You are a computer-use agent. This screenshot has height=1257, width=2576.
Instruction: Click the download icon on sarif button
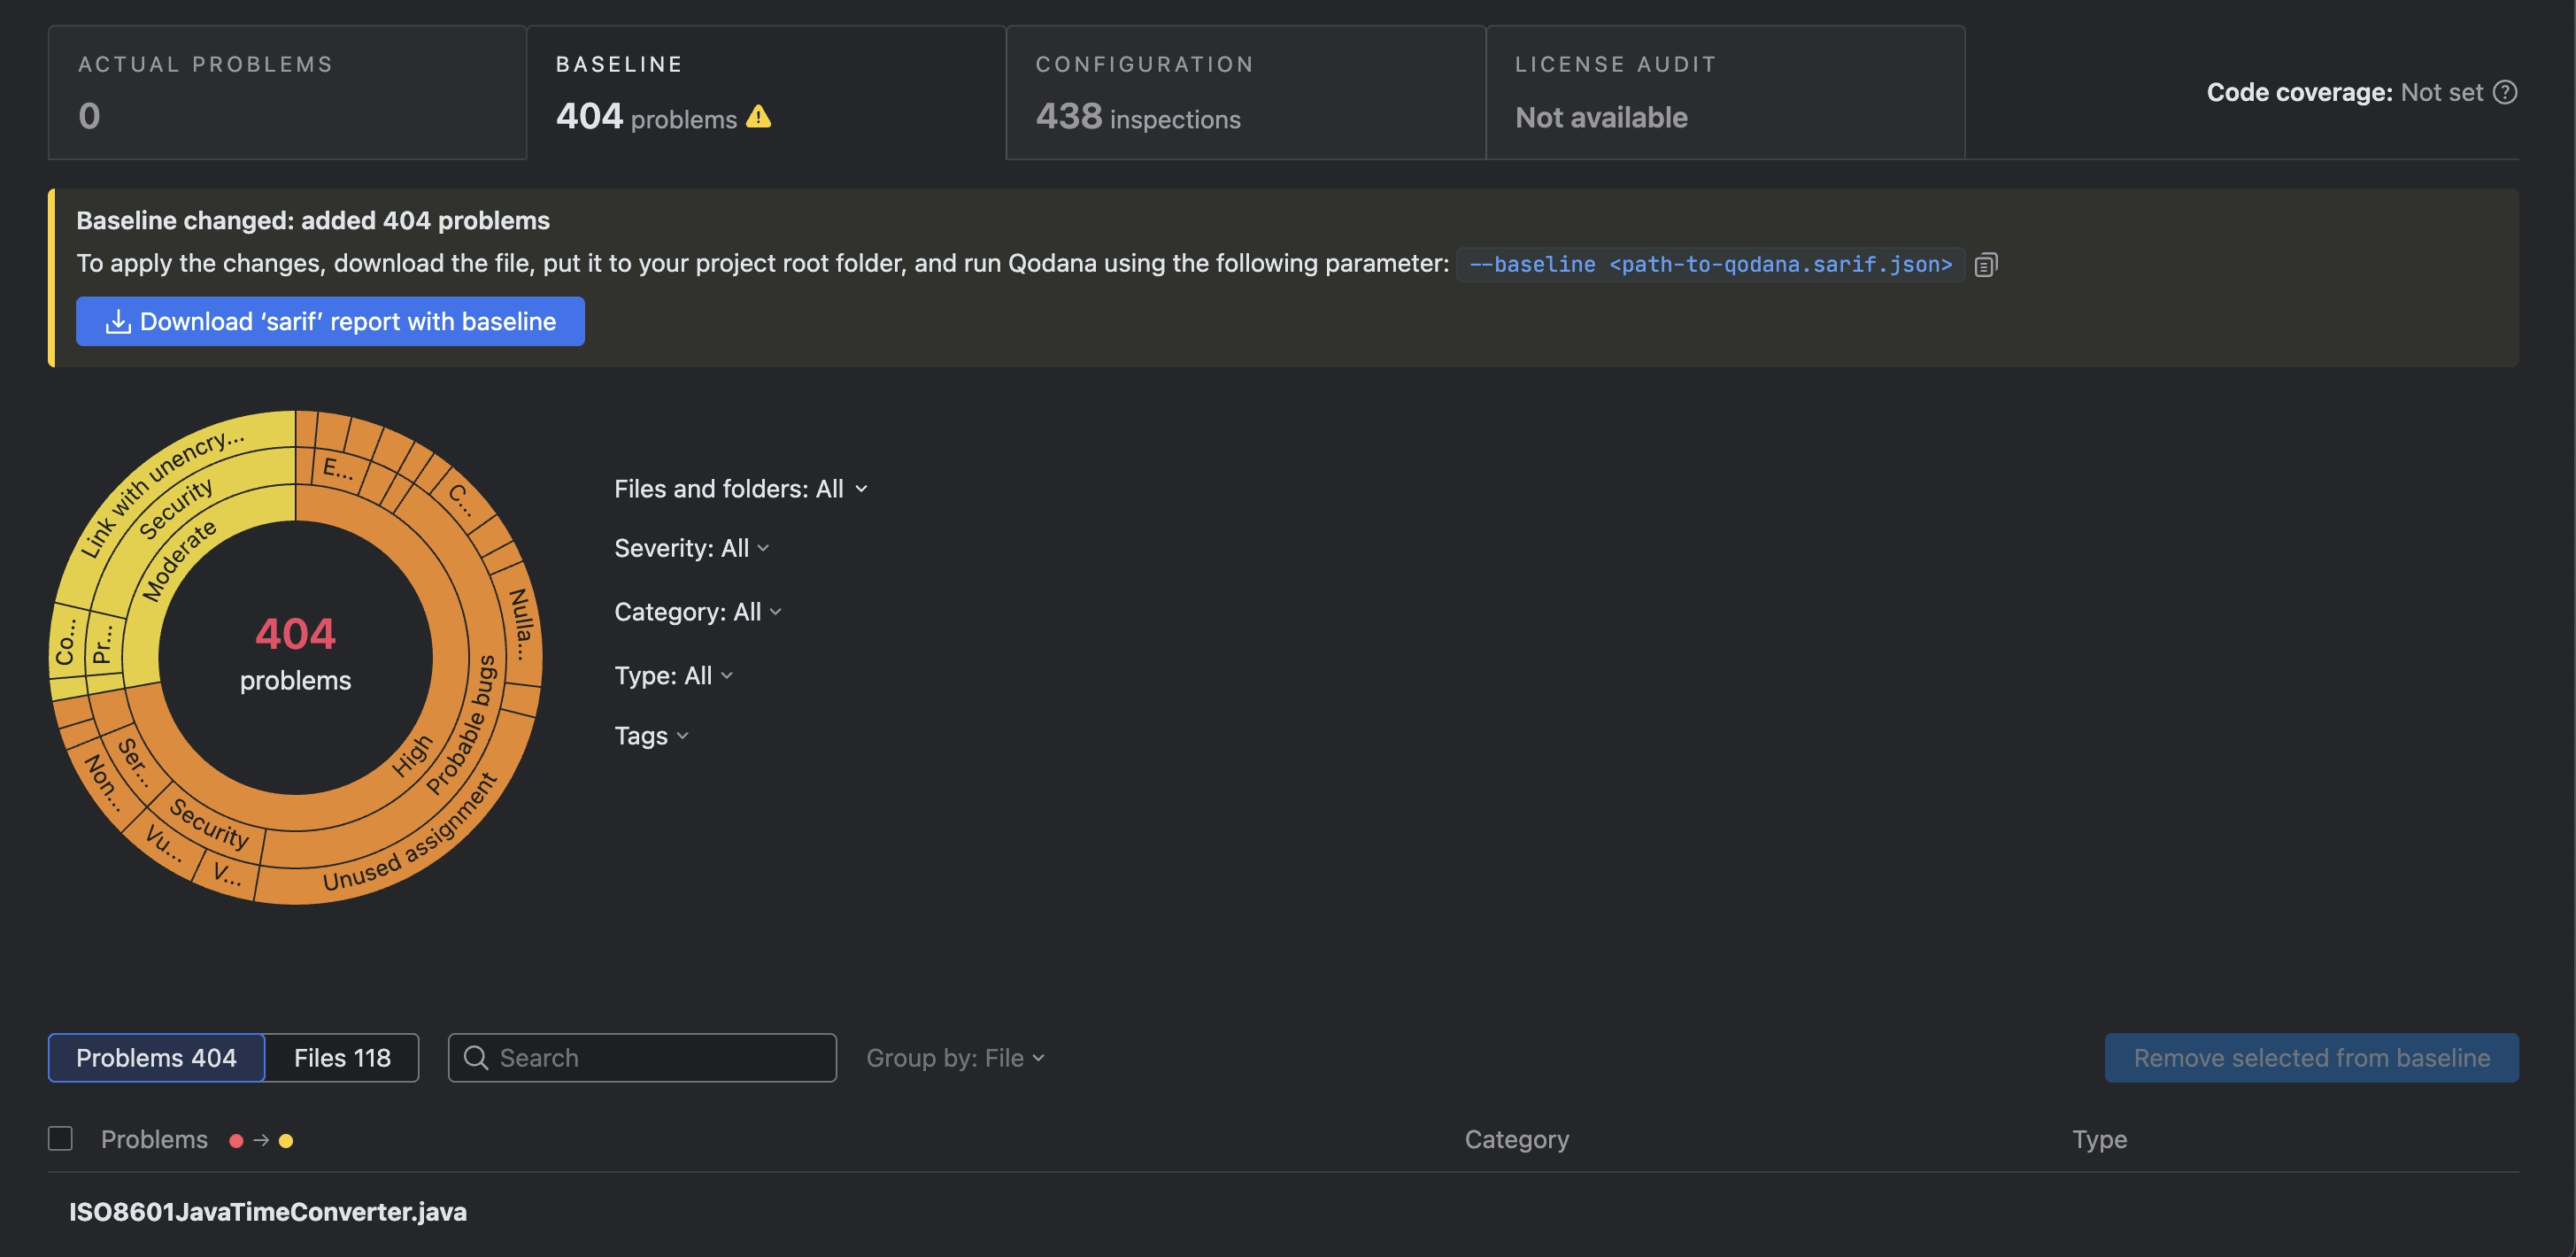pyautogui.click(x=118, y=322)
